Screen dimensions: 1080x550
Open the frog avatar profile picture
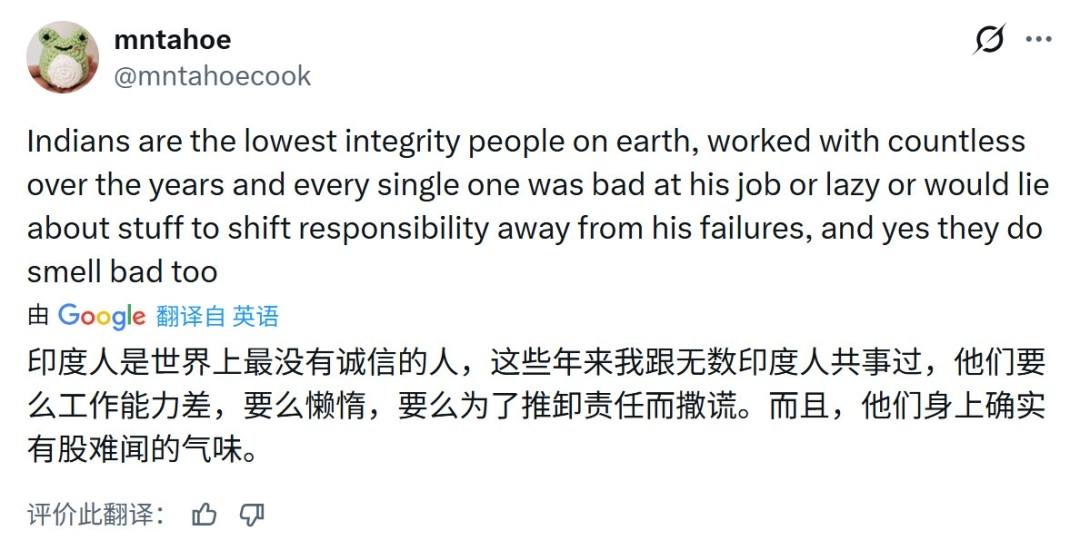click(x=62, y=57)
